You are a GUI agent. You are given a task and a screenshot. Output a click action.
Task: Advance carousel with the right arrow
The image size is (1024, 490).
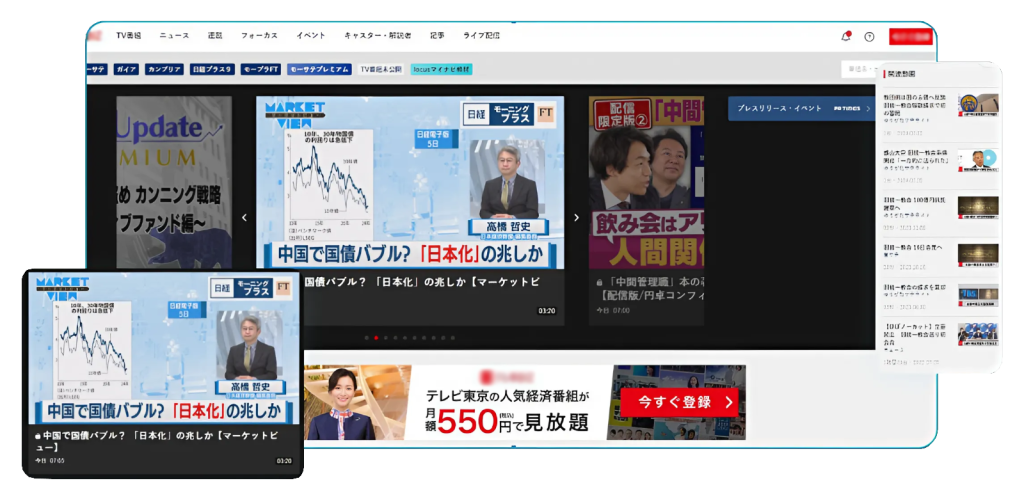576,218
